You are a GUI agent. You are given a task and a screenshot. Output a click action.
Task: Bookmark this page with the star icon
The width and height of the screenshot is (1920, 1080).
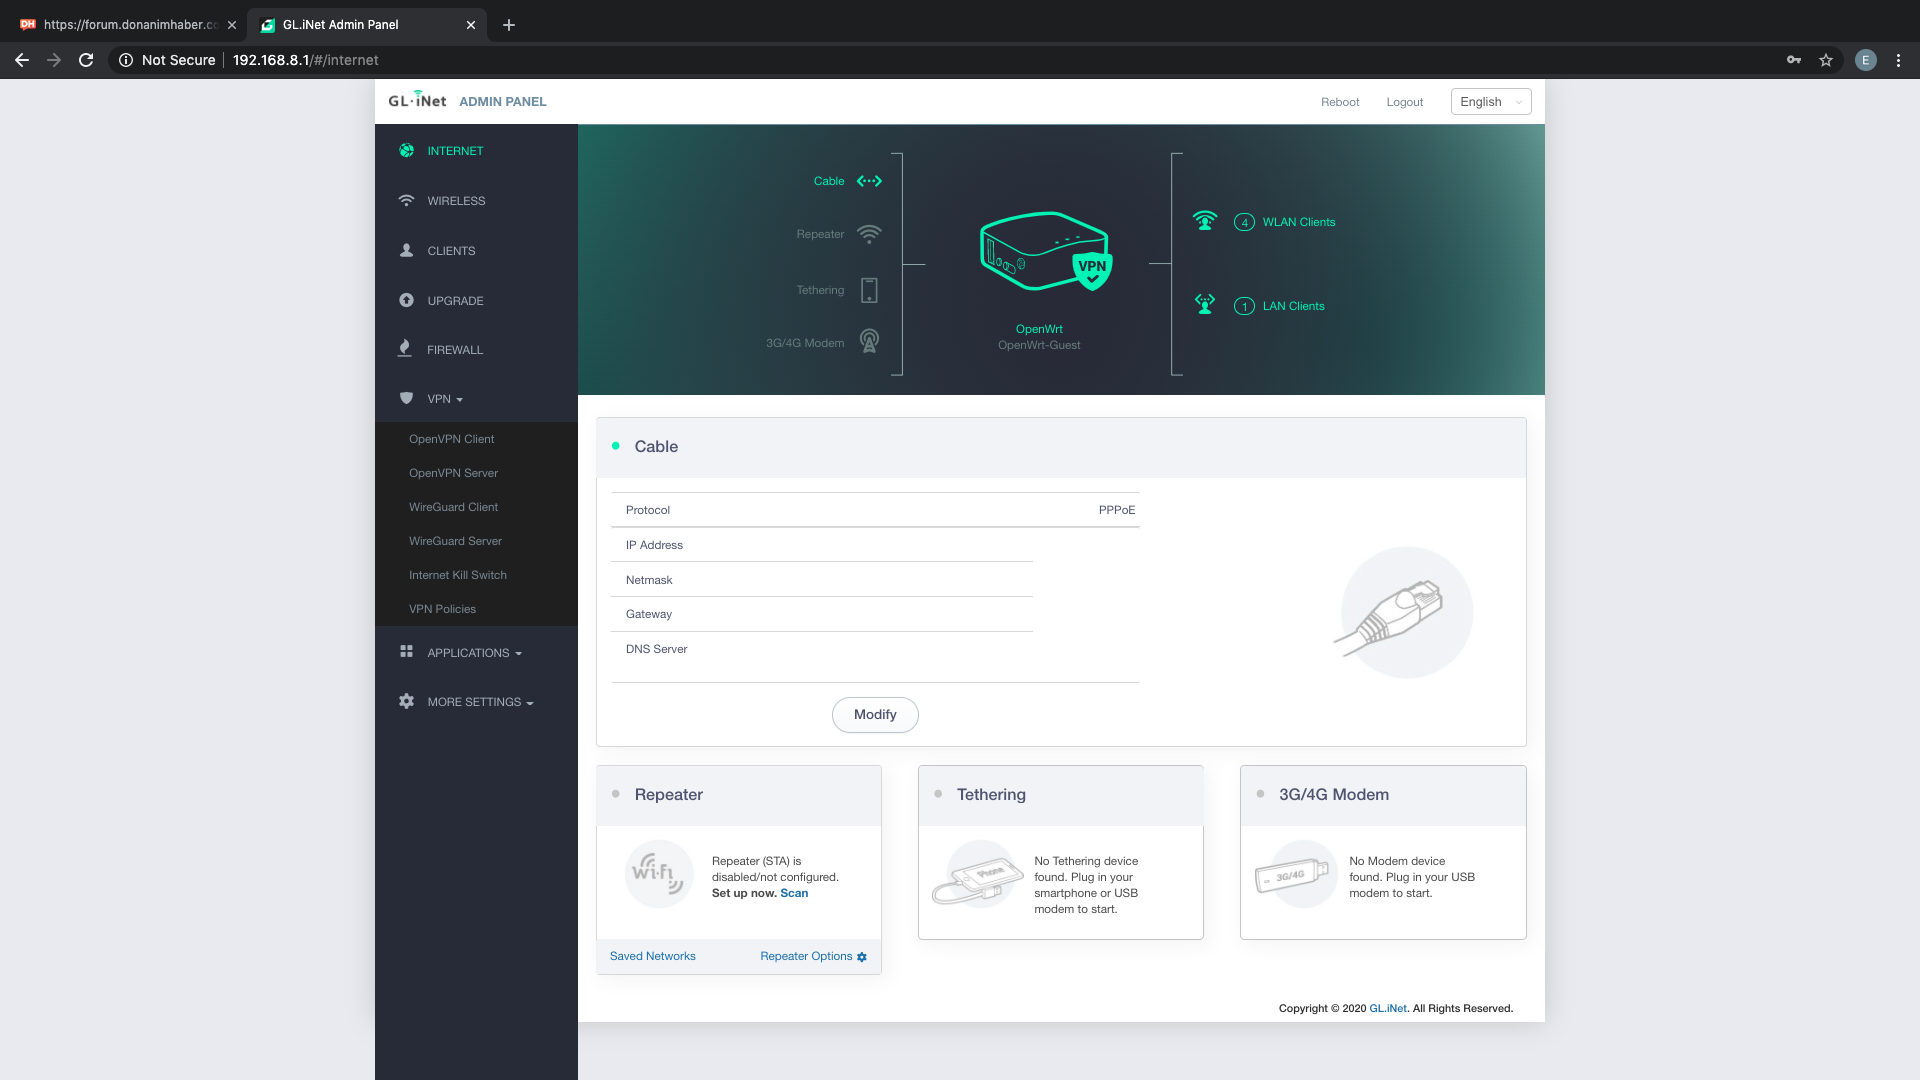pyautogui.click(x=1826, y=60)
